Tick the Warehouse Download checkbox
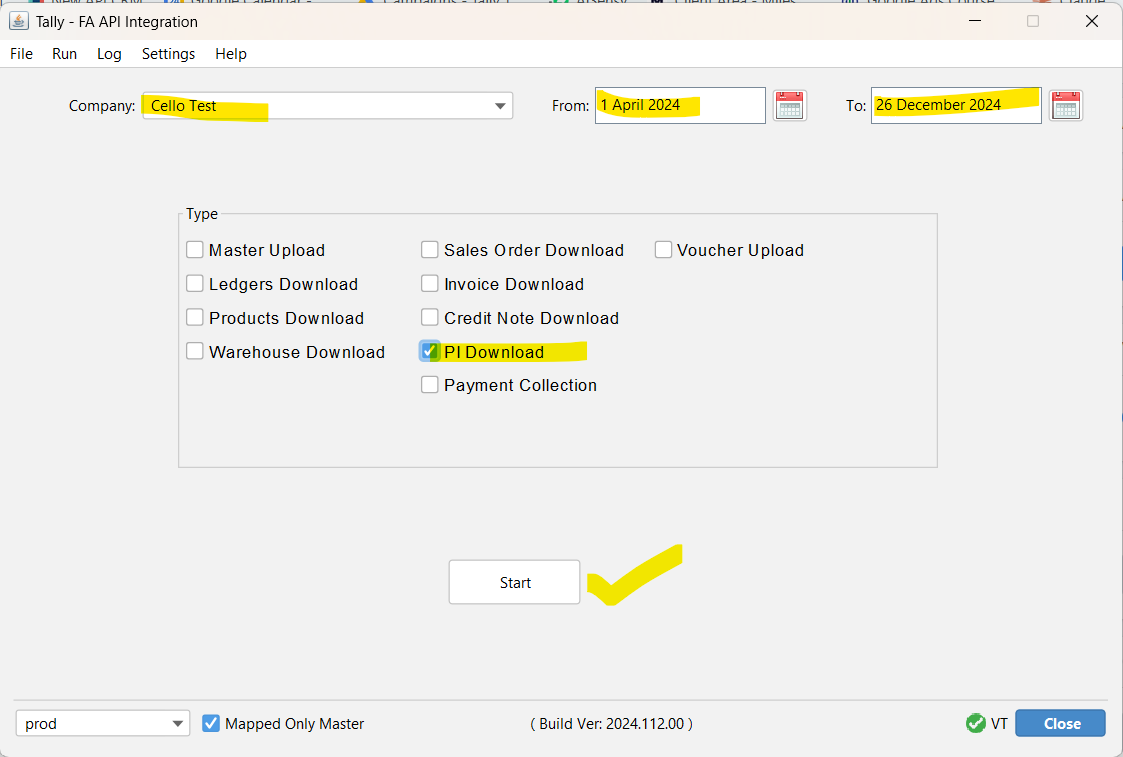Screen dimensions: 1123x757 coord(195,351)
